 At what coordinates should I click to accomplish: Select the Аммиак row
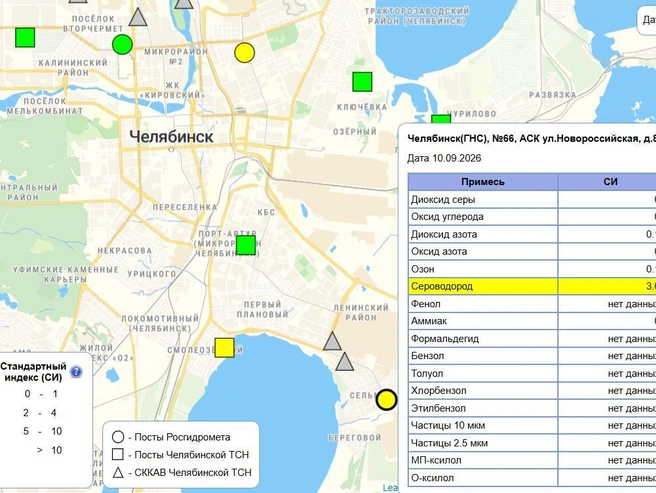click(x=532, y=321)
